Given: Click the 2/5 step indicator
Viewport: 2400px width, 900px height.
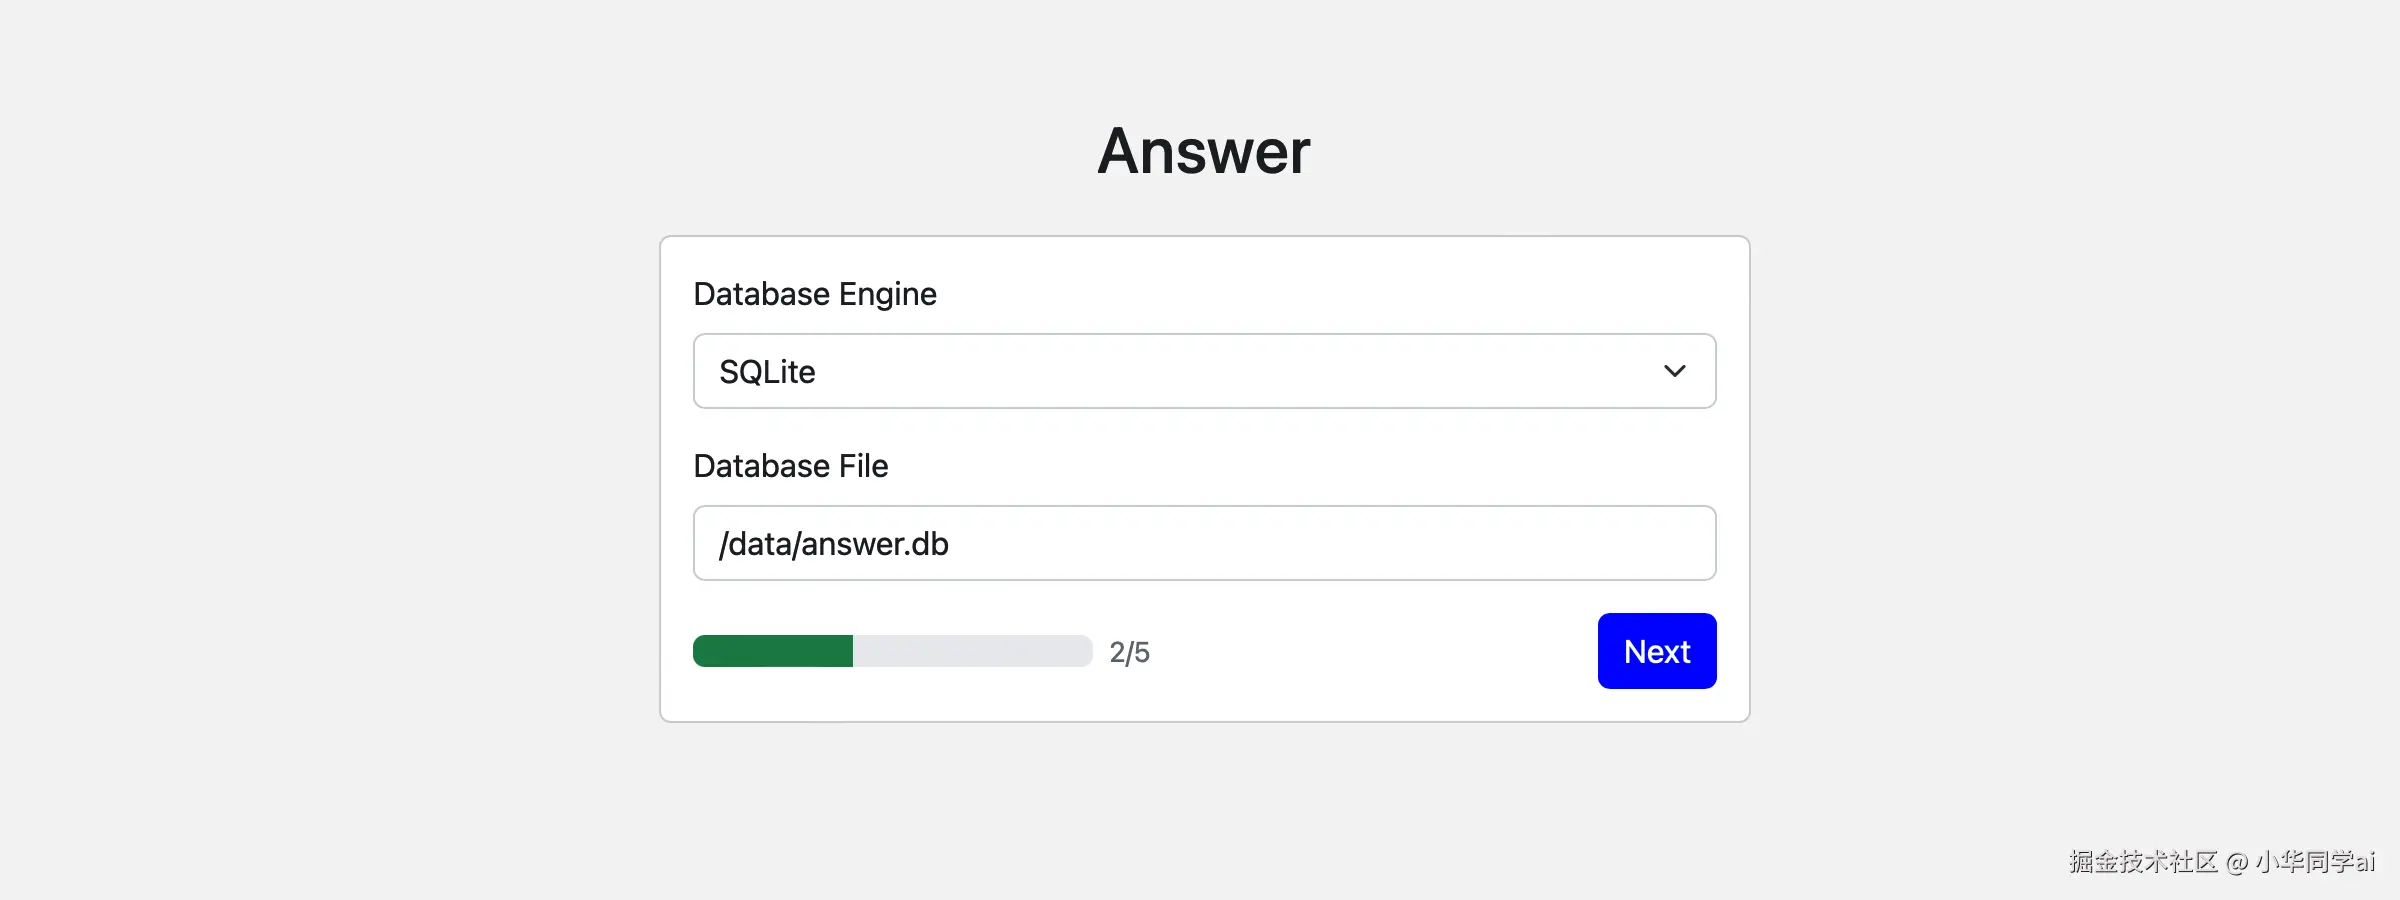Looking at the screenshot, I should point(1130,652).
